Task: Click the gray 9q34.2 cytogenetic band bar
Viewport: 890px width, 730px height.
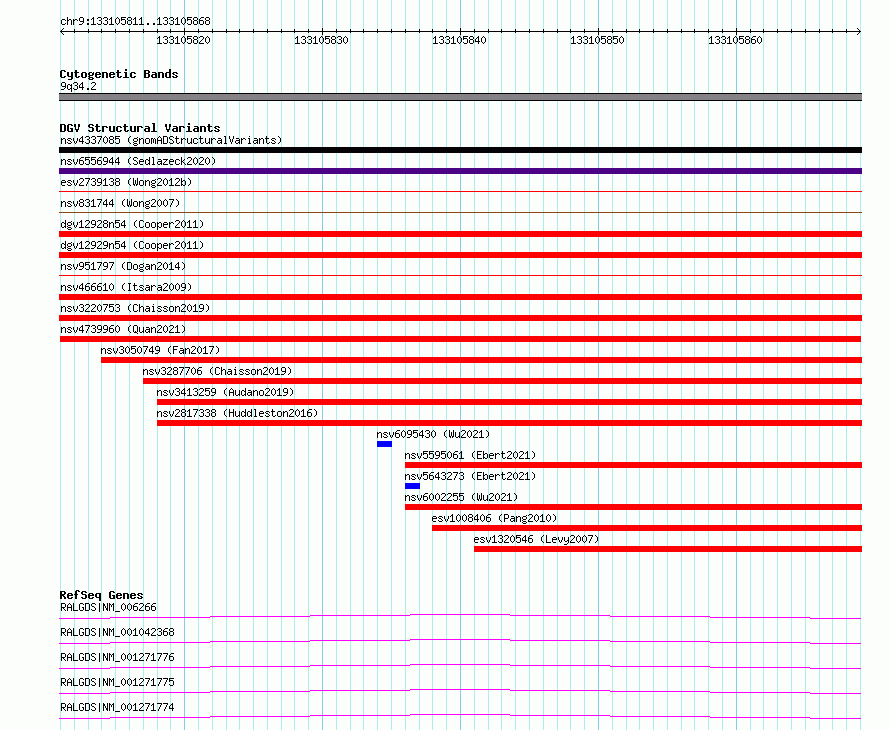Action: coord(460,97)
